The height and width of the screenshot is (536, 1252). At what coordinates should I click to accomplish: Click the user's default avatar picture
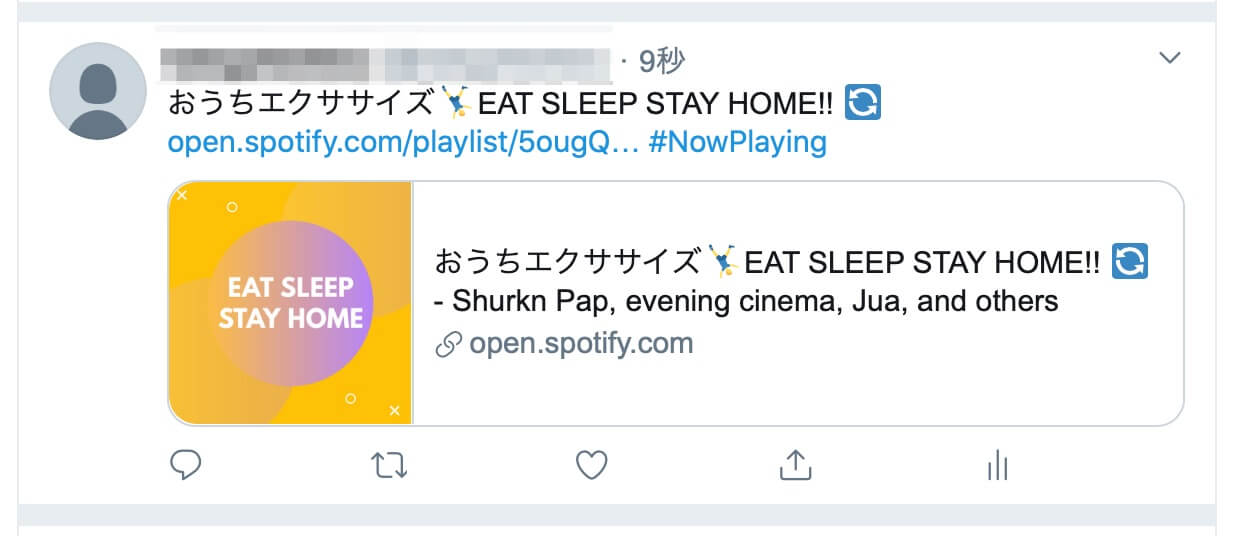point(97,91)
